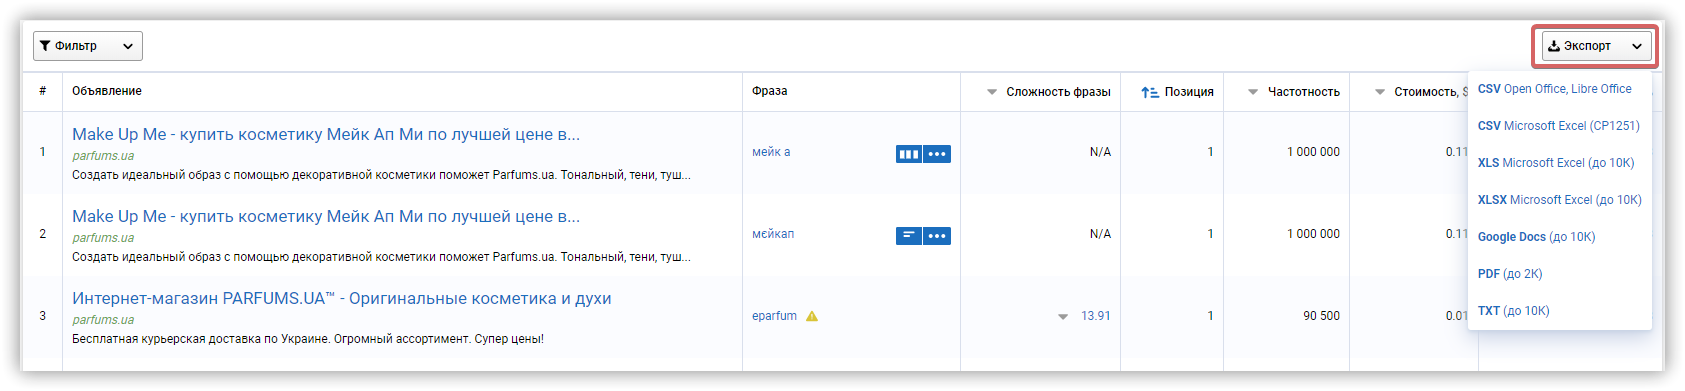The height and width of the screenshot is (391, 1685).
Task: Select PDF (до 2K) export option
Action: pos(1510,274)
